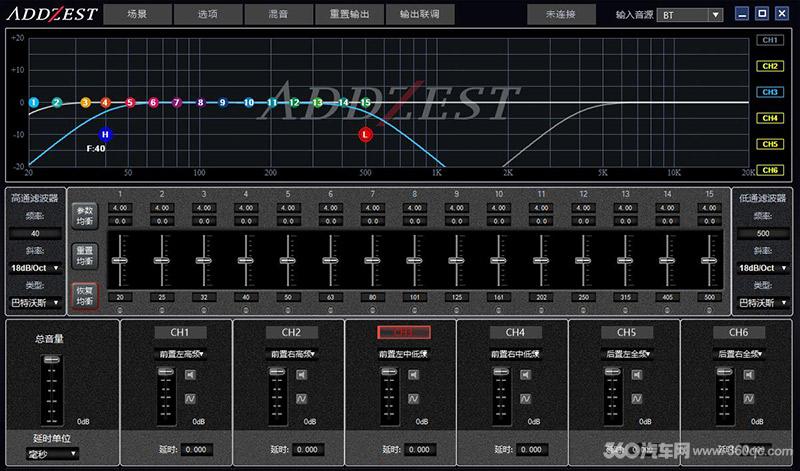Select the red L low-pass marker on graph
Viewport: 800px width, 471px height.
365,134
